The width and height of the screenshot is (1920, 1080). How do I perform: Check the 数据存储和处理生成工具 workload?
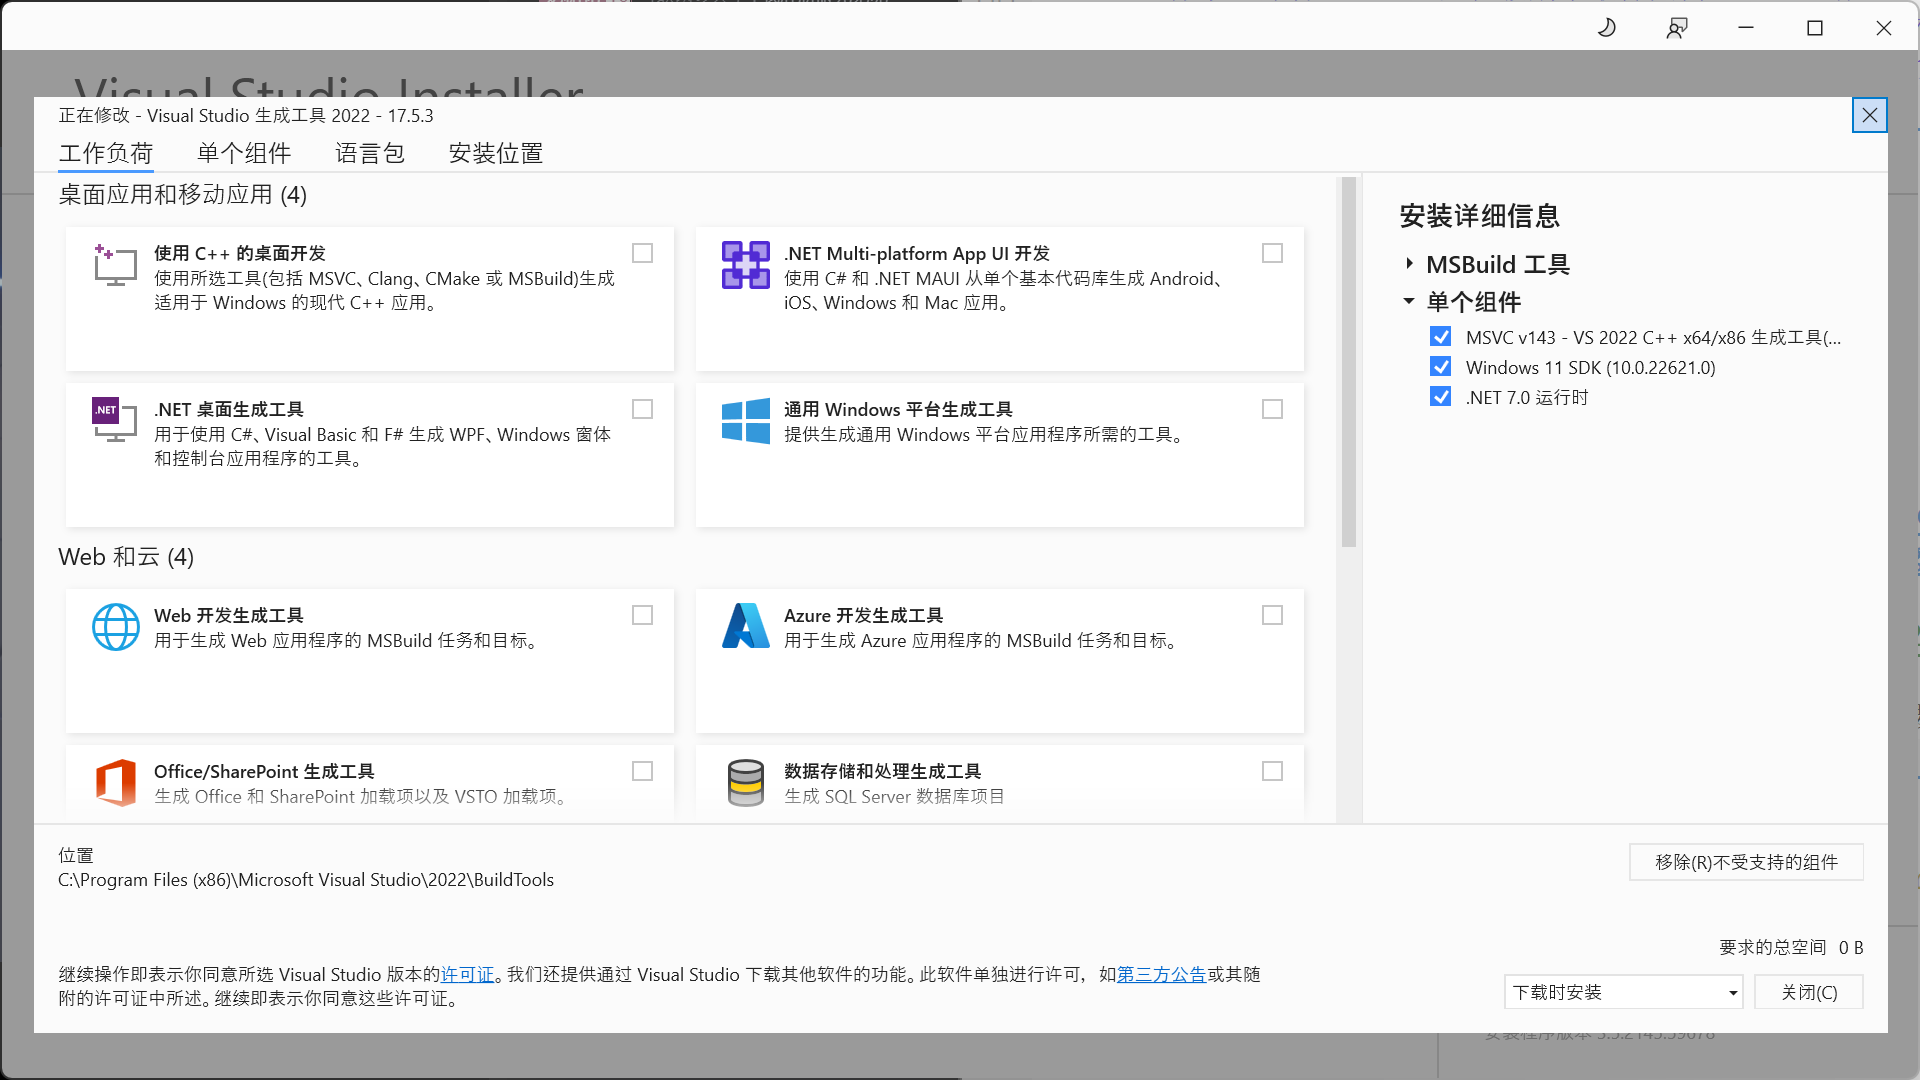tap(1272, 772)
